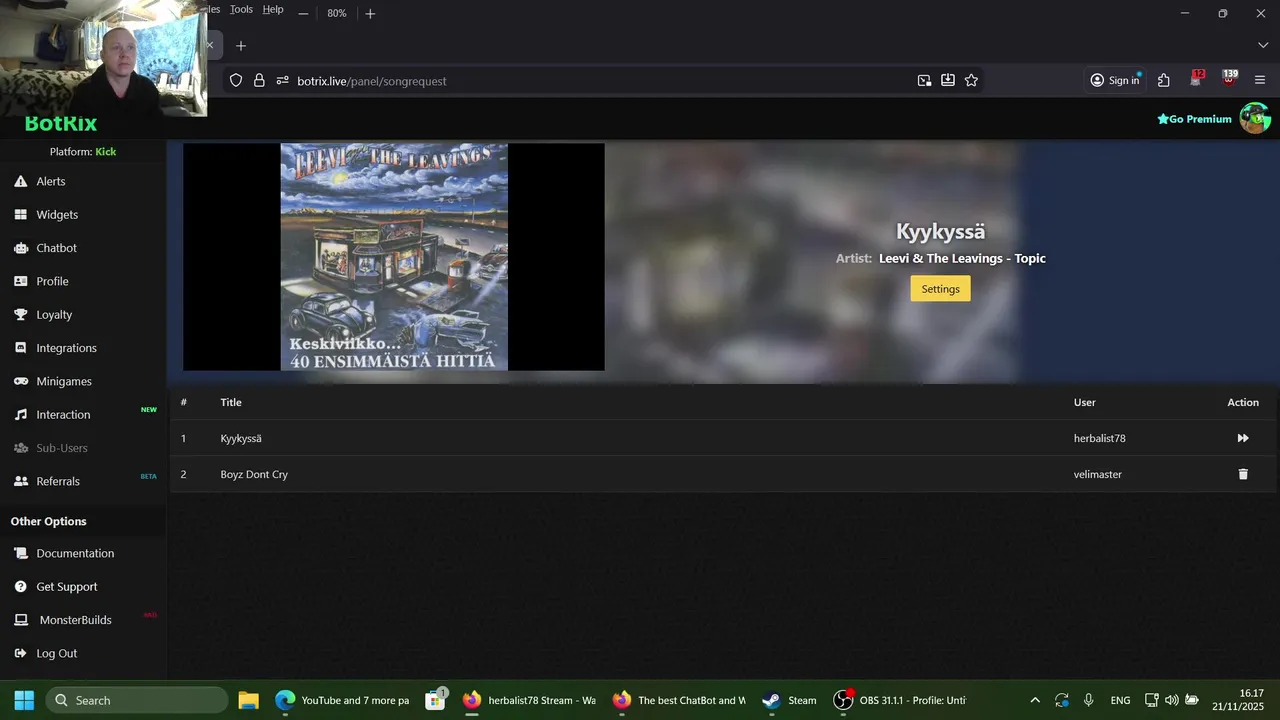Click the extension icon with 12 badge
Screen dimensions: 1280x720
[x=1196, y=79]
